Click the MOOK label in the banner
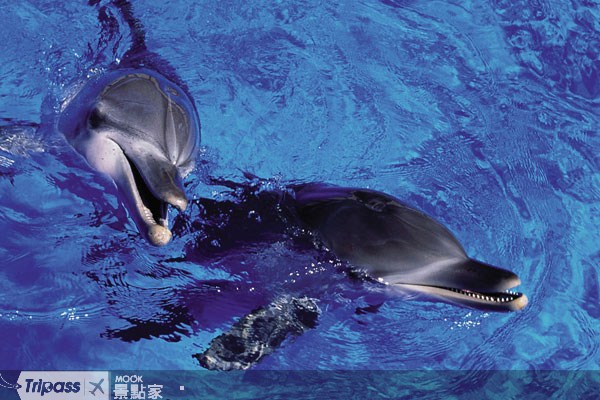The width and height of the screenshot is (600, 400). click(x=129, y=379)
